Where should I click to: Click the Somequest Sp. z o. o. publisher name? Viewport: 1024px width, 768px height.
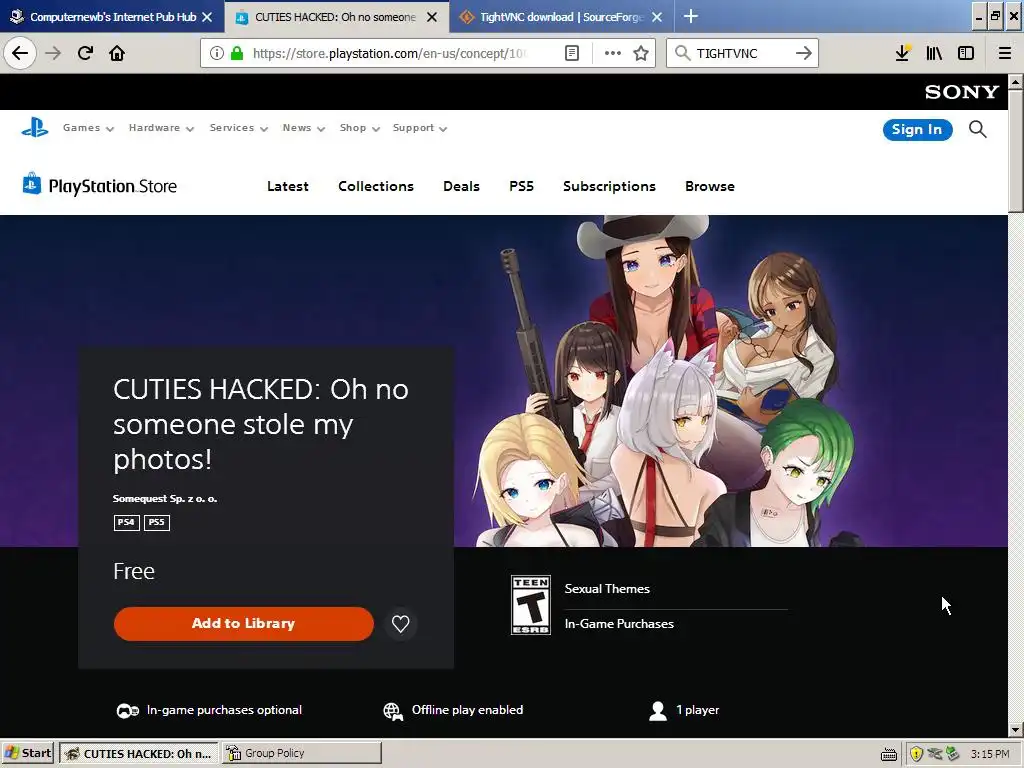[165, 498]
